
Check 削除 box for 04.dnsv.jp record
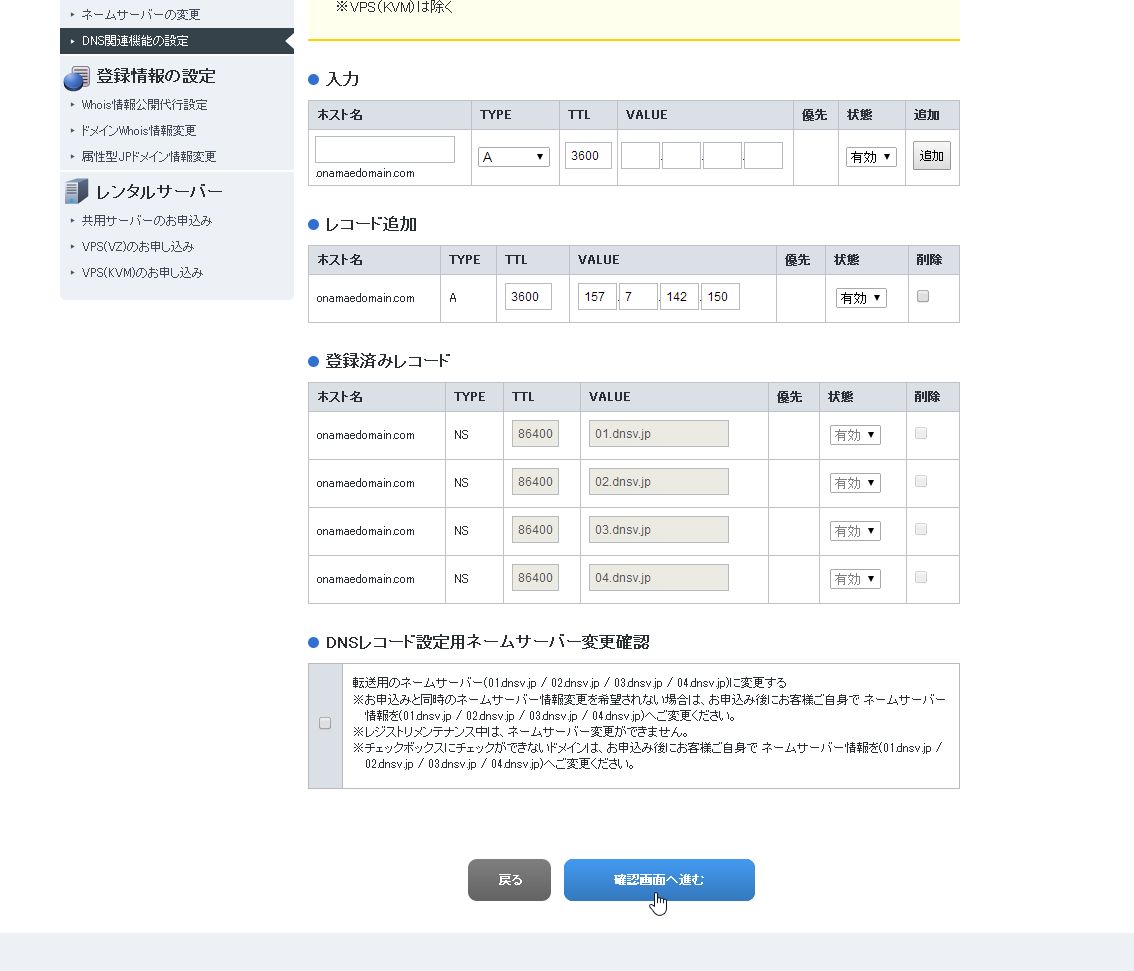(x=921, y=577)
